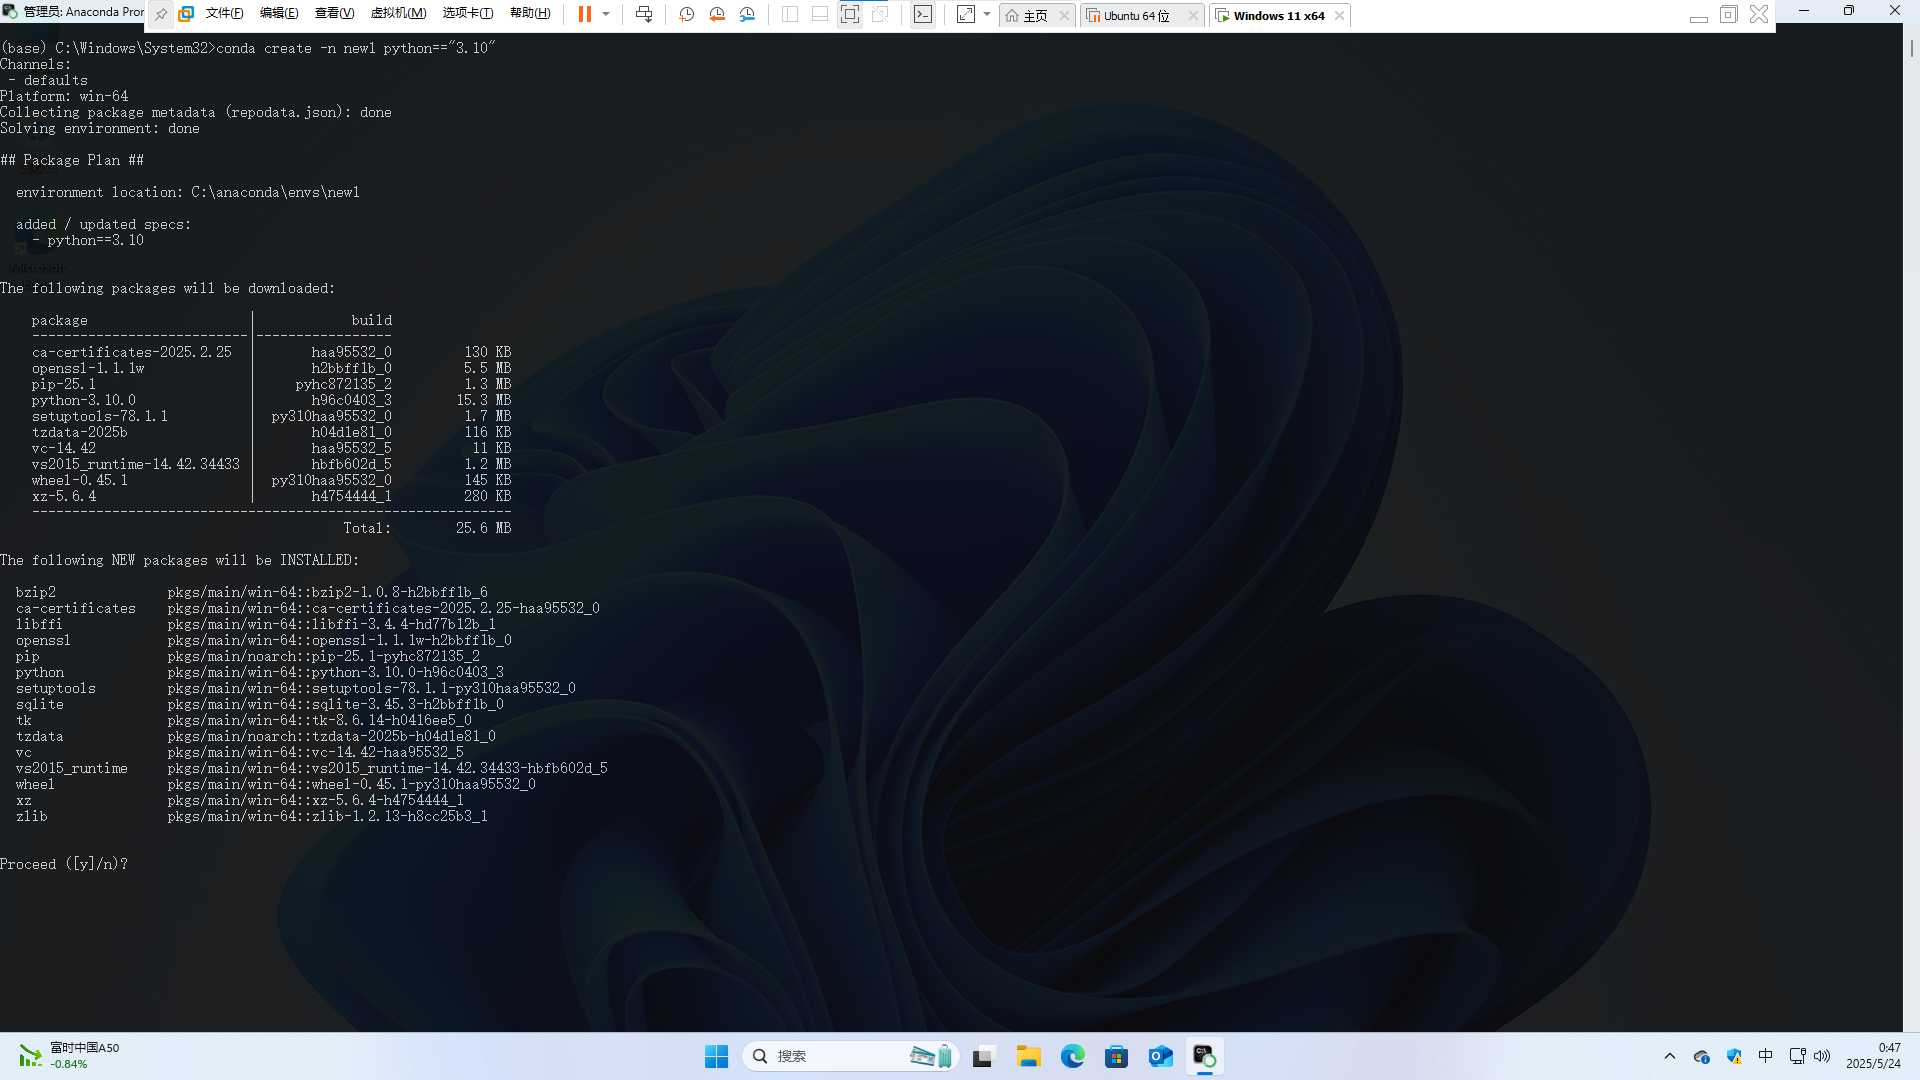Show hidden system tray icons
1920x1080 pixels.
point(1669,1056)
